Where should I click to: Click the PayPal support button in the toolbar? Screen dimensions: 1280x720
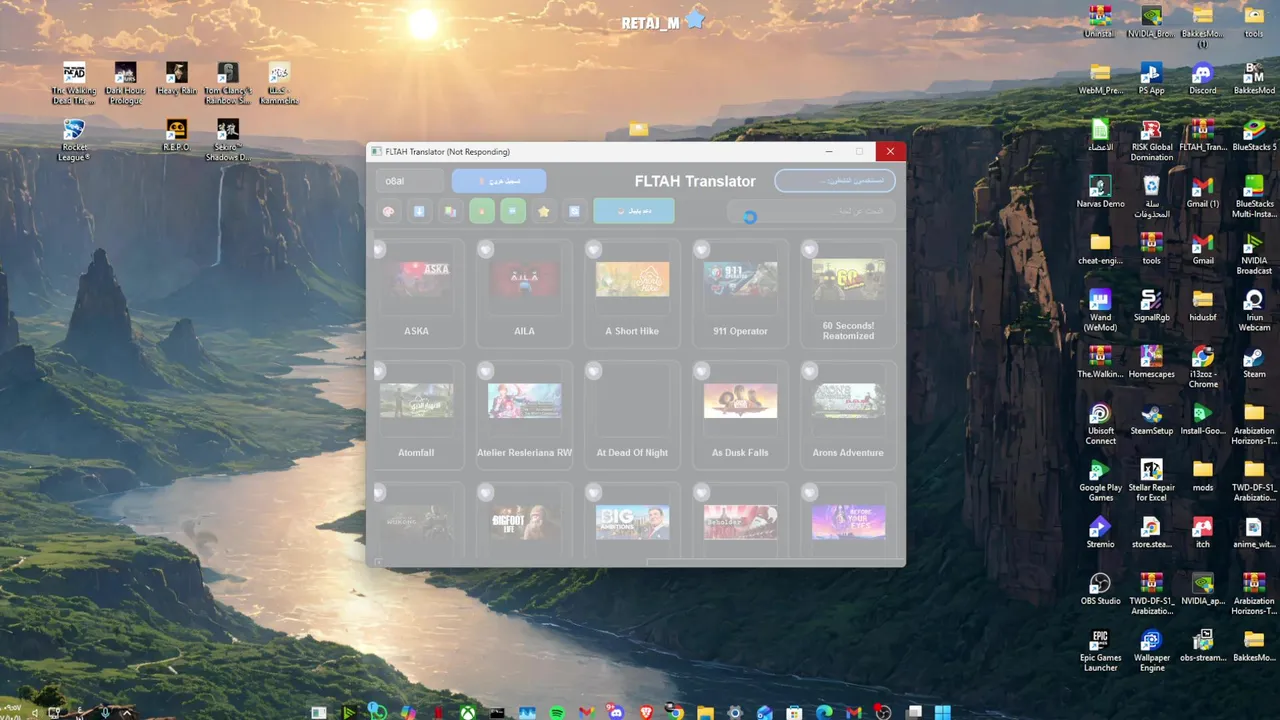click(634, 211)
